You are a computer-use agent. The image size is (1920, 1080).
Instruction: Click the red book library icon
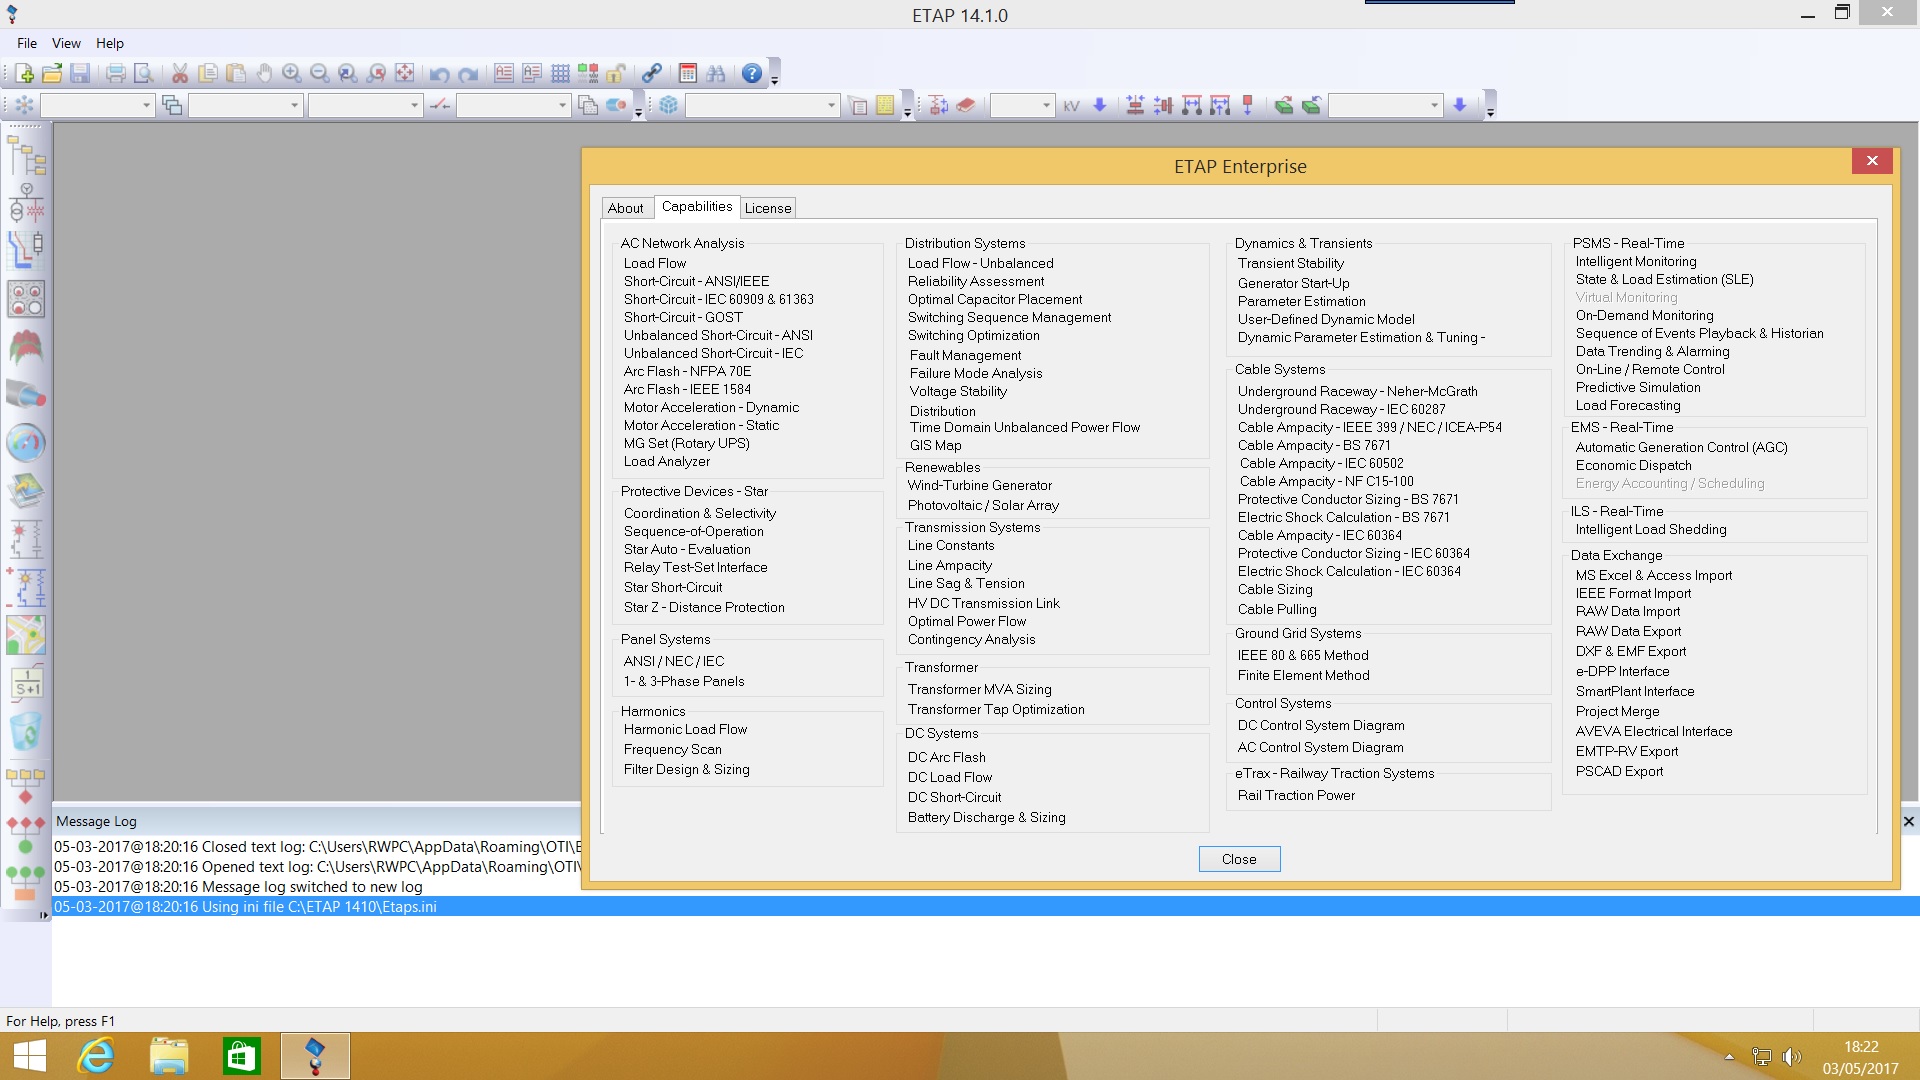[965, 105]
